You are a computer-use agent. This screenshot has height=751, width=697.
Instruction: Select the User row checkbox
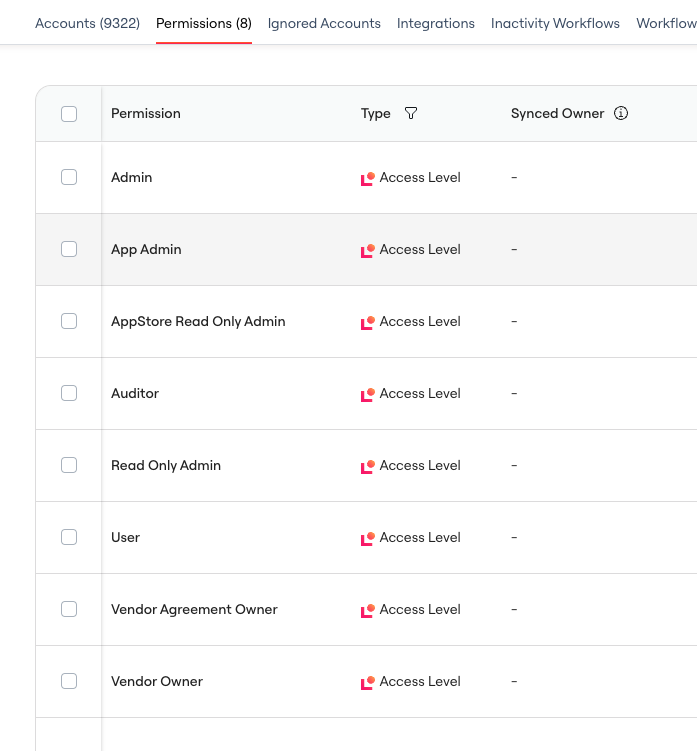[x=69, y=537]
